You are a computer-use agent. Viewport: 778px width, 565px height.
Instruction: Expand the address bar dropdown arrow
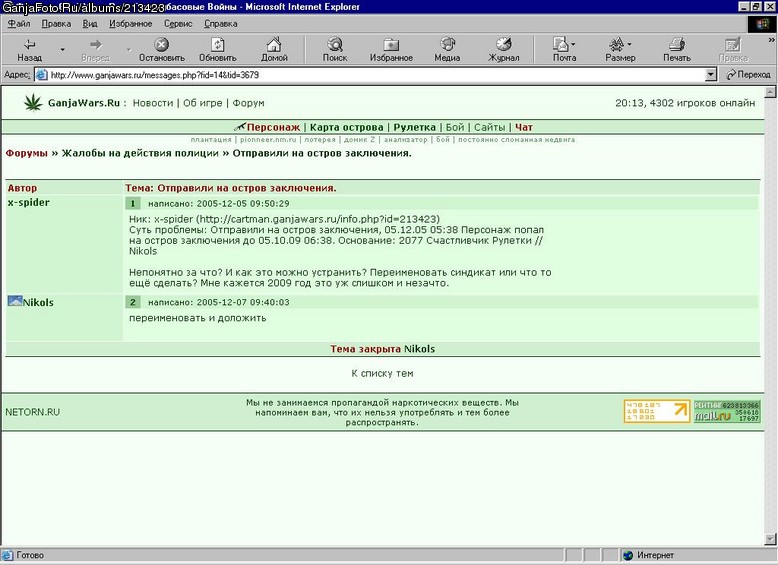711,75
